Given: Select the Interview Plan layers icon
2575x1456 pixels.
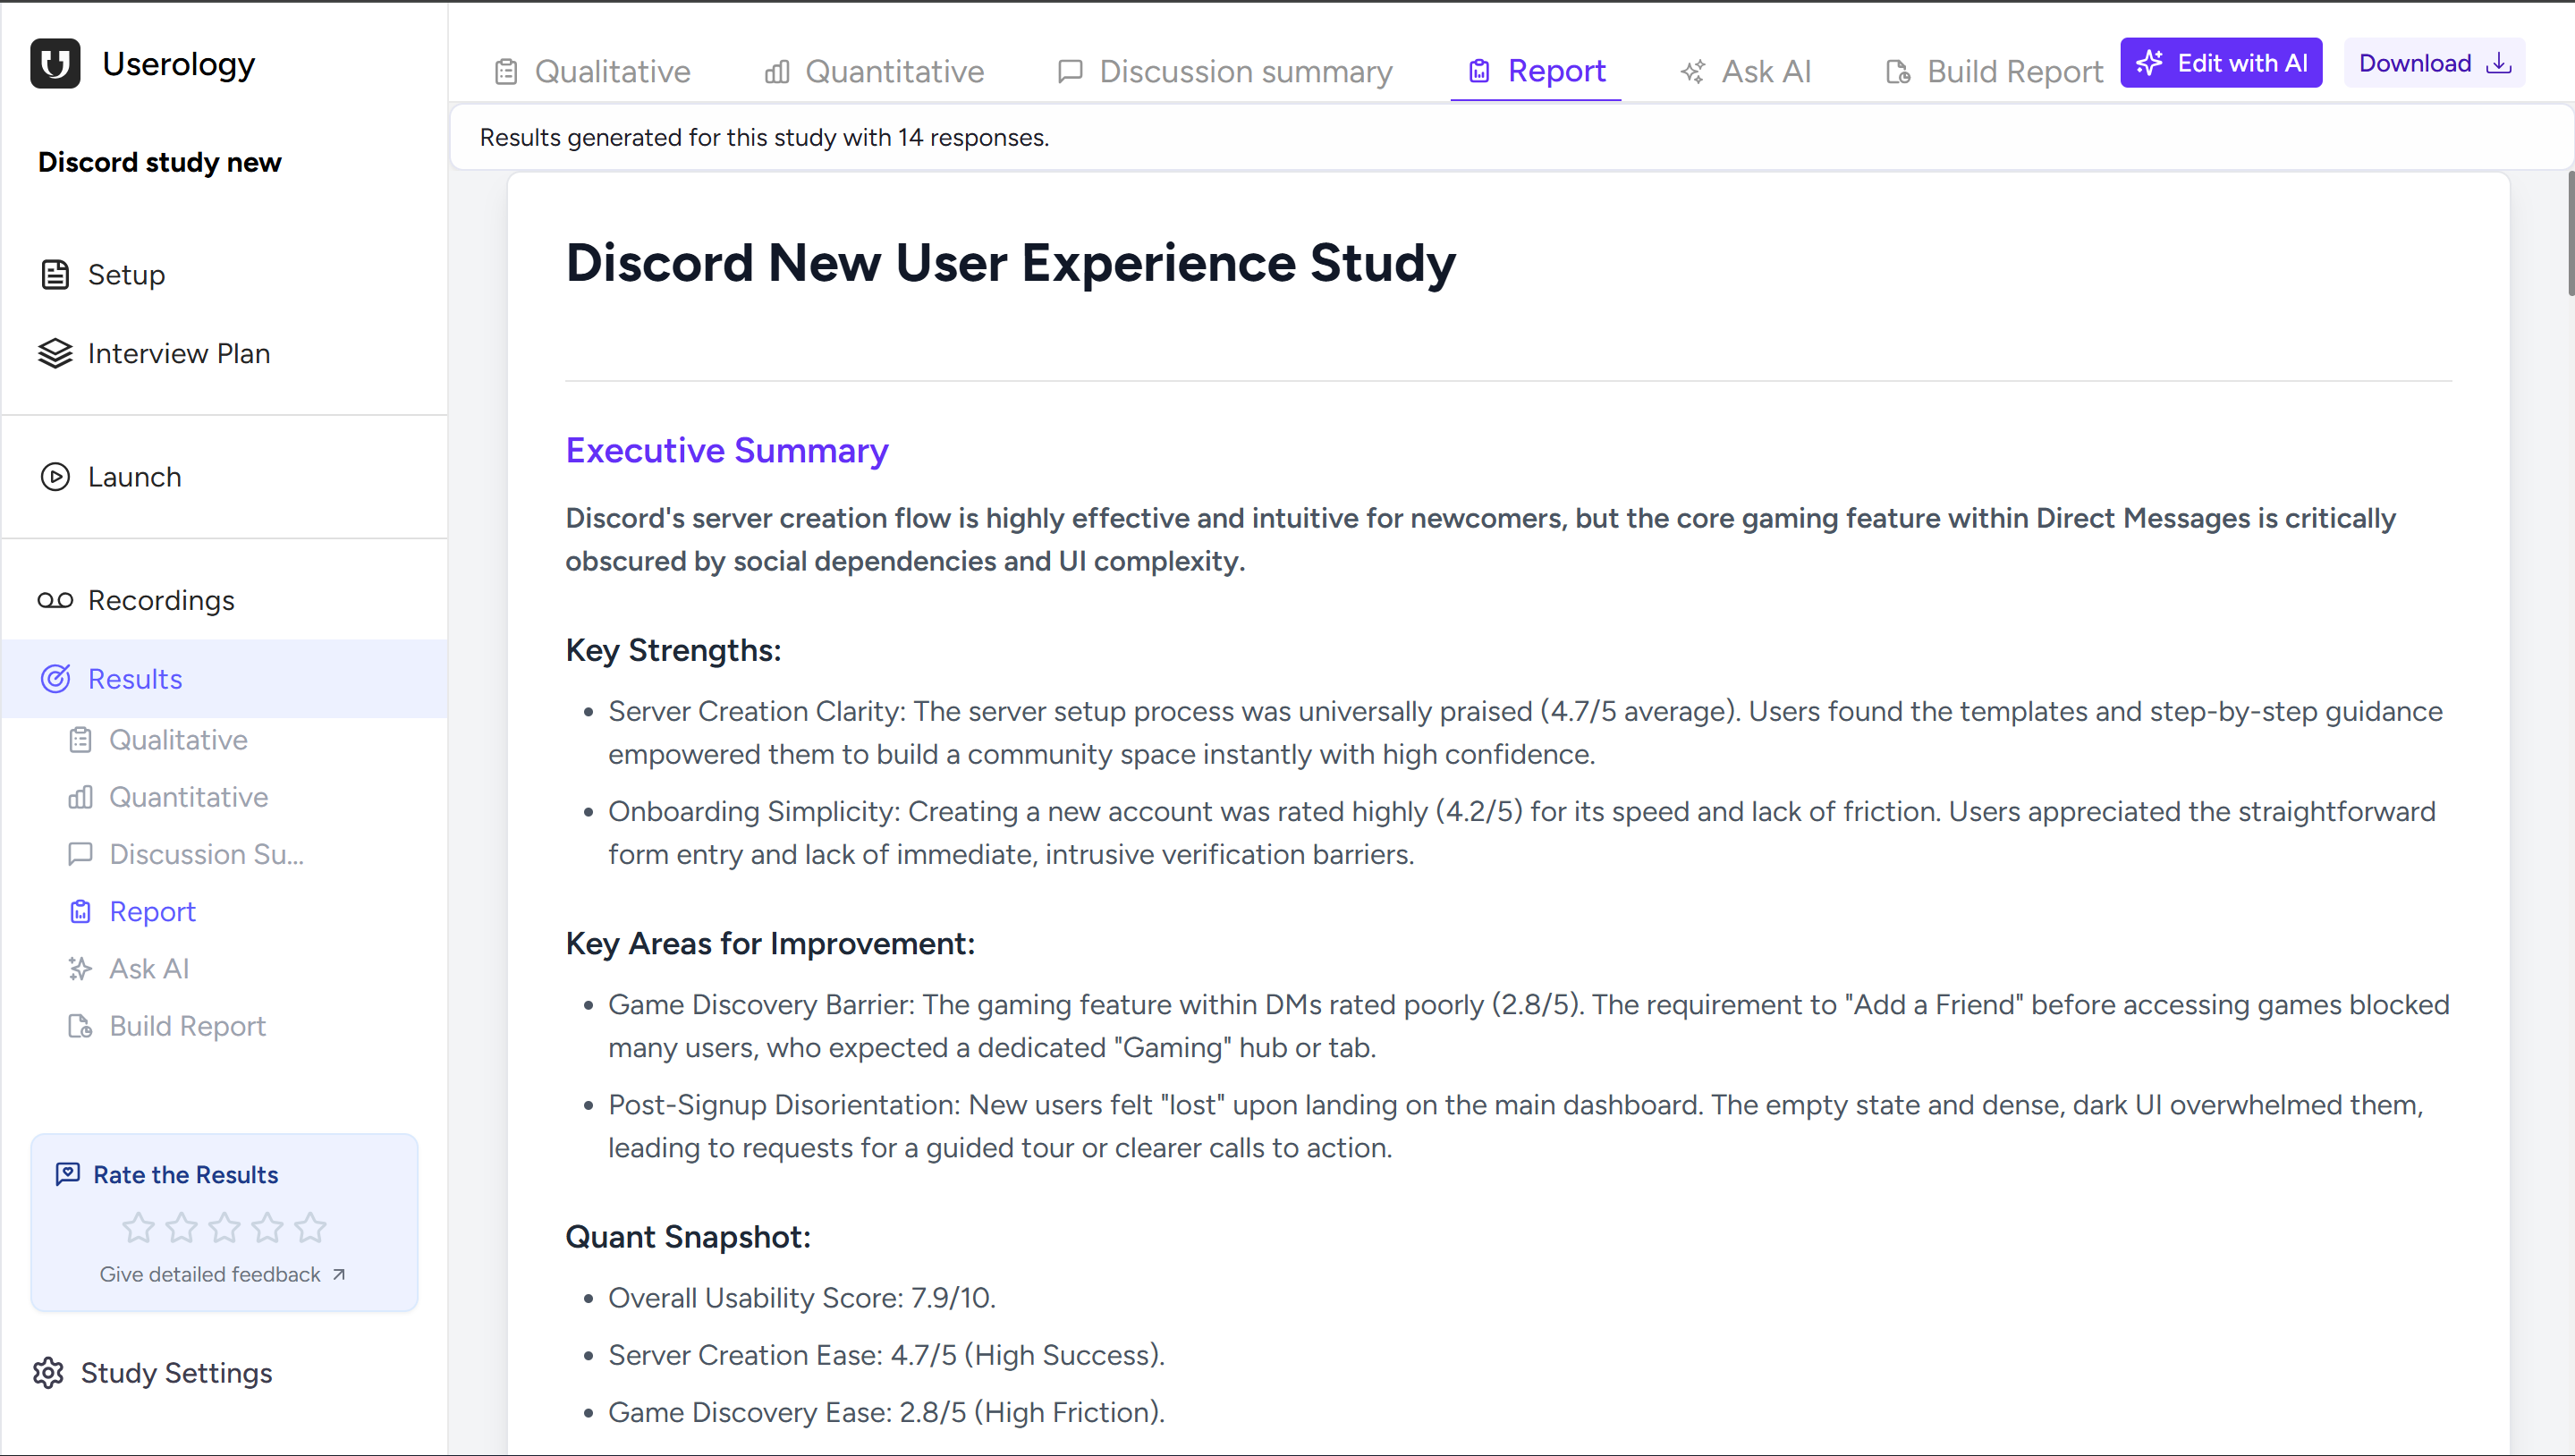Looking at the screenshot, I should [55, 352].
